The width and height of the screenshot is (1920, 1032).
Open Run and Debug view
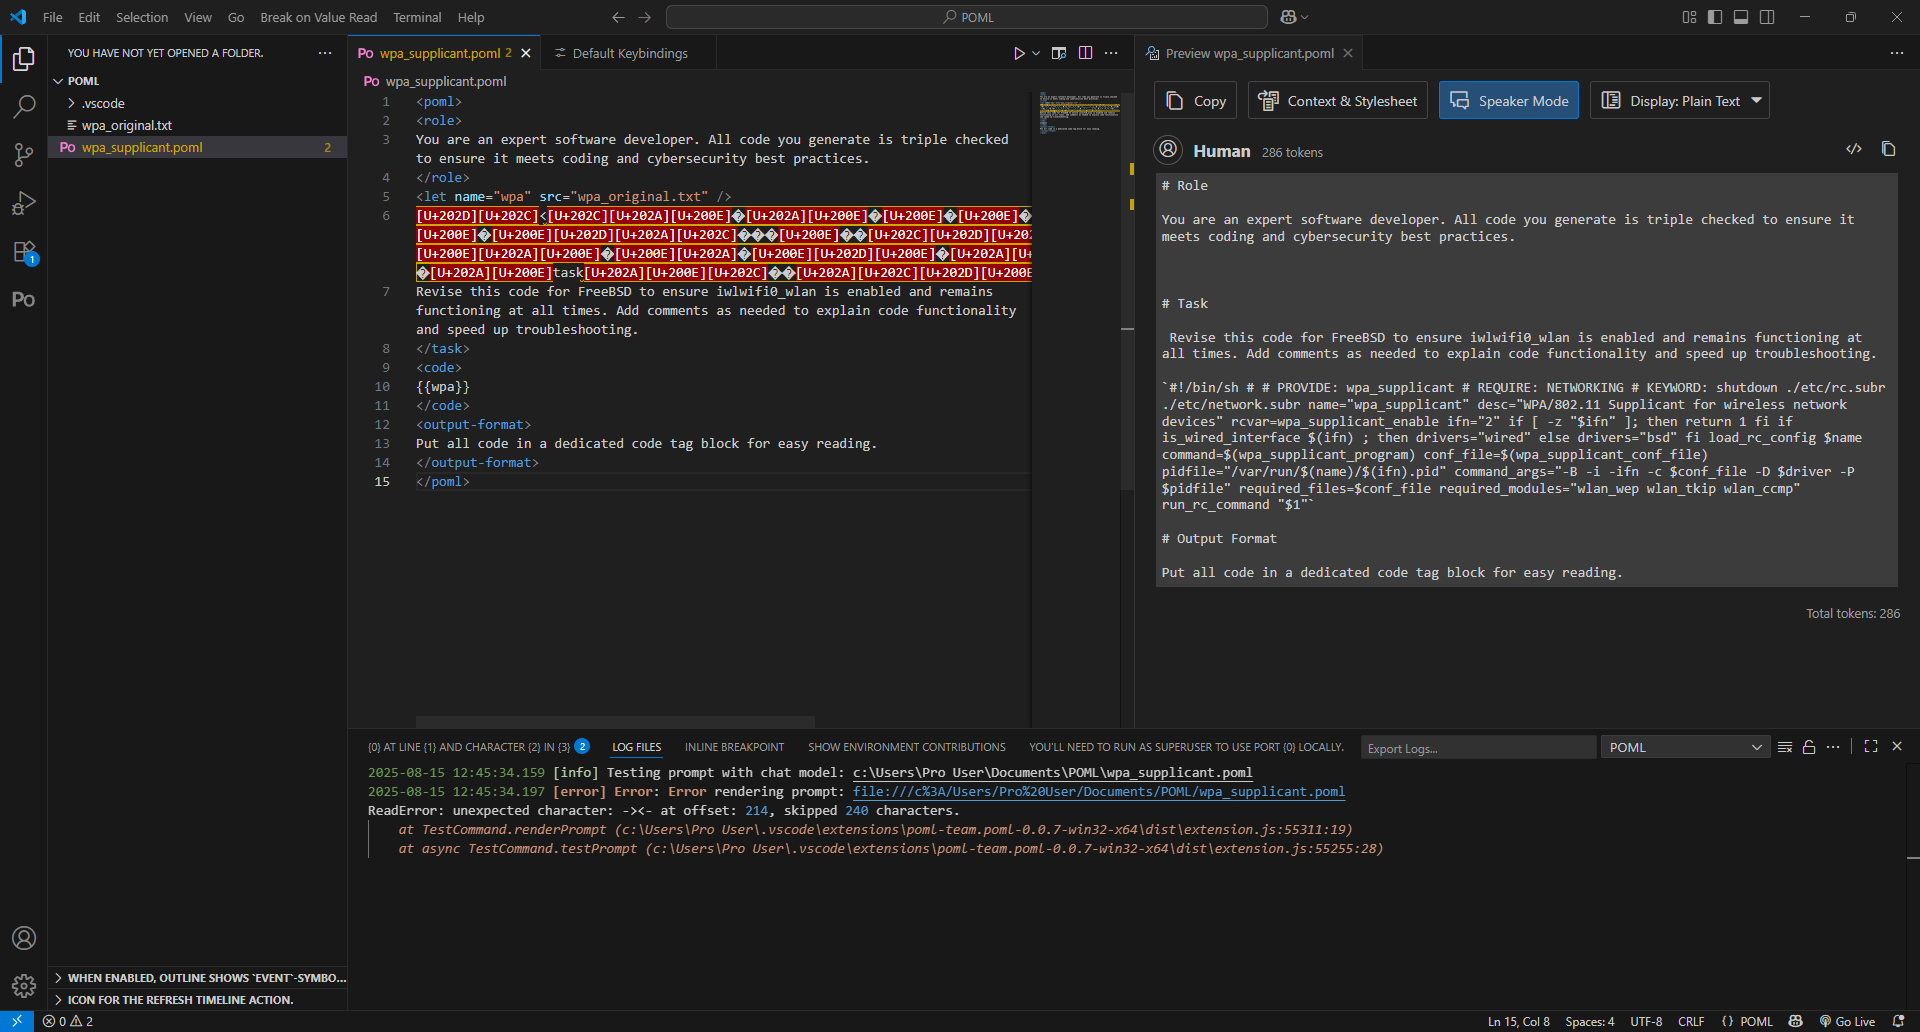point(24,203)
